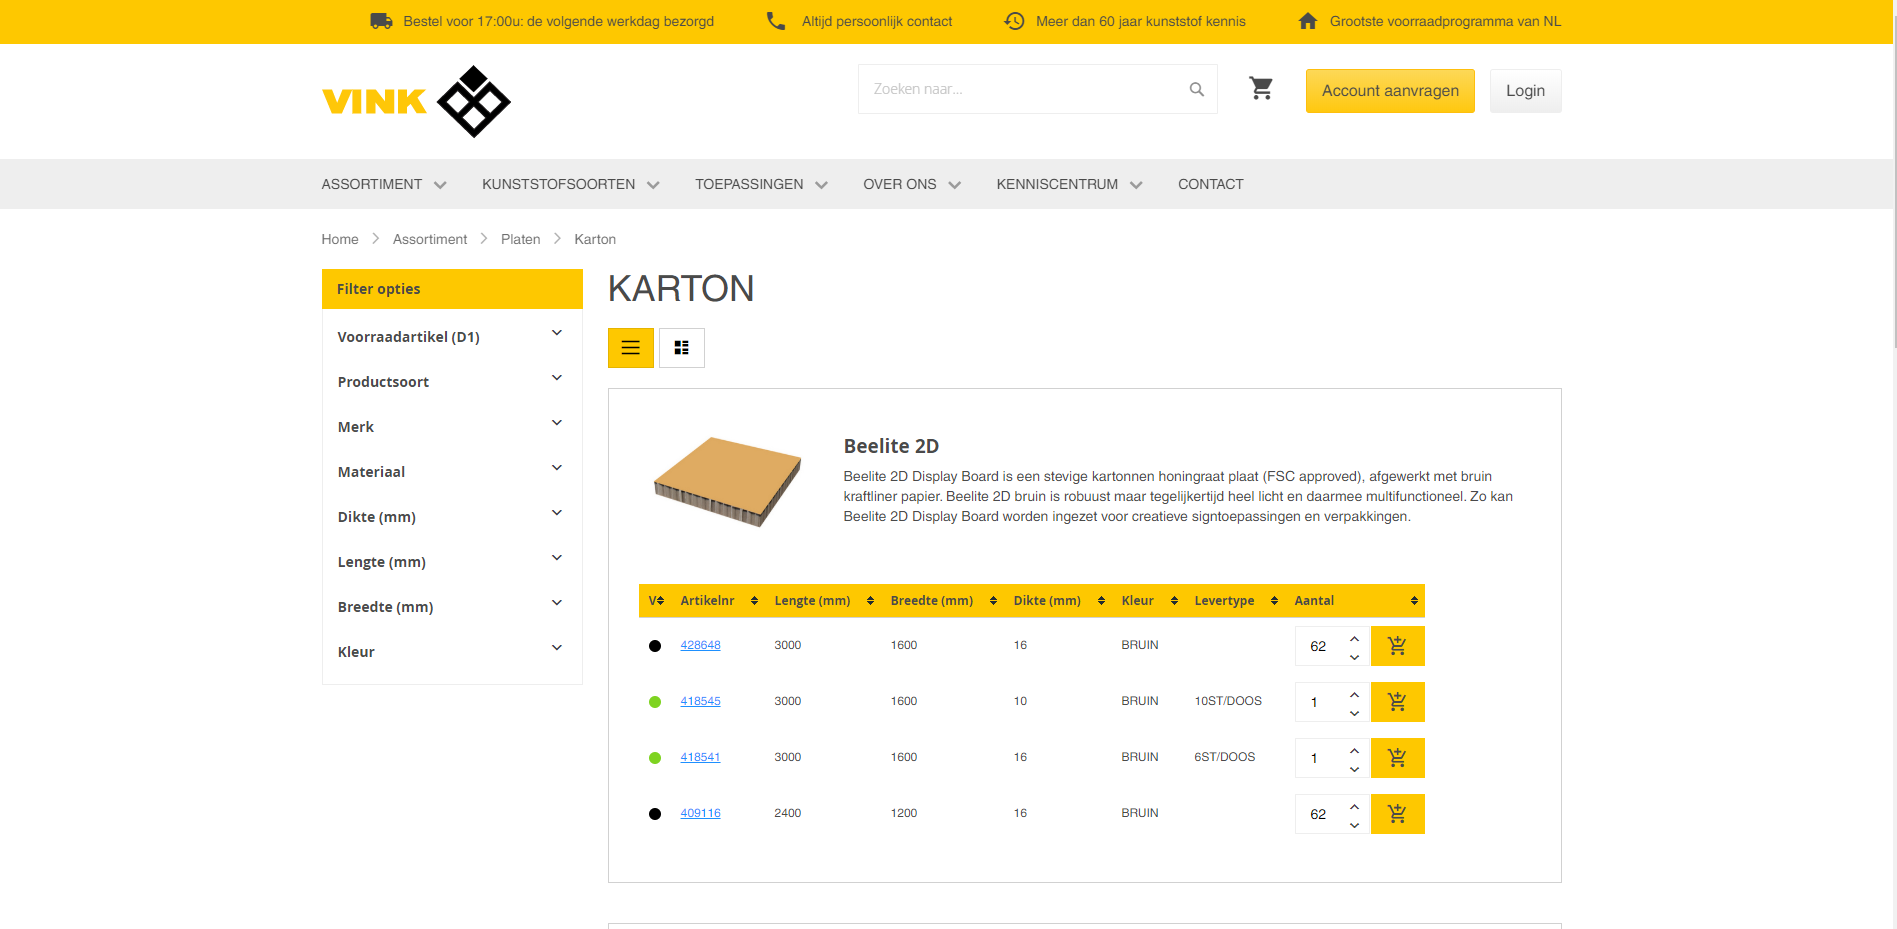Open article link 428648

coord(700,645)
